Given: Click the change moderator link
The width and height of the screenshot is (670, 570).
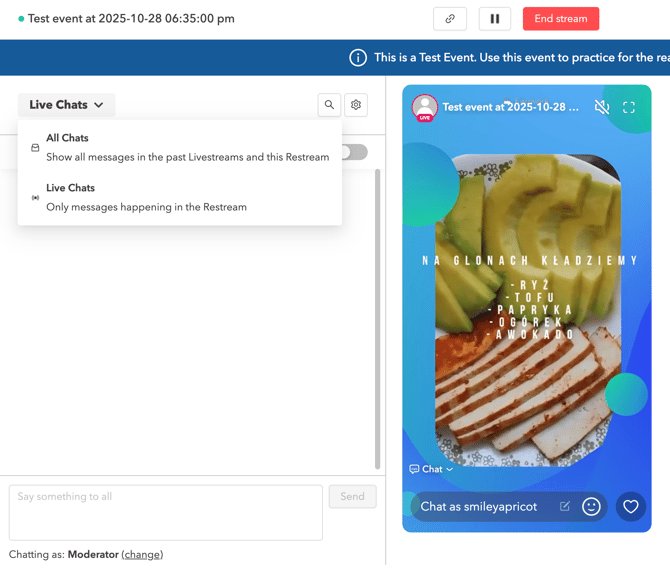Looking at the screenshot, I should click(x=142, y=554).
